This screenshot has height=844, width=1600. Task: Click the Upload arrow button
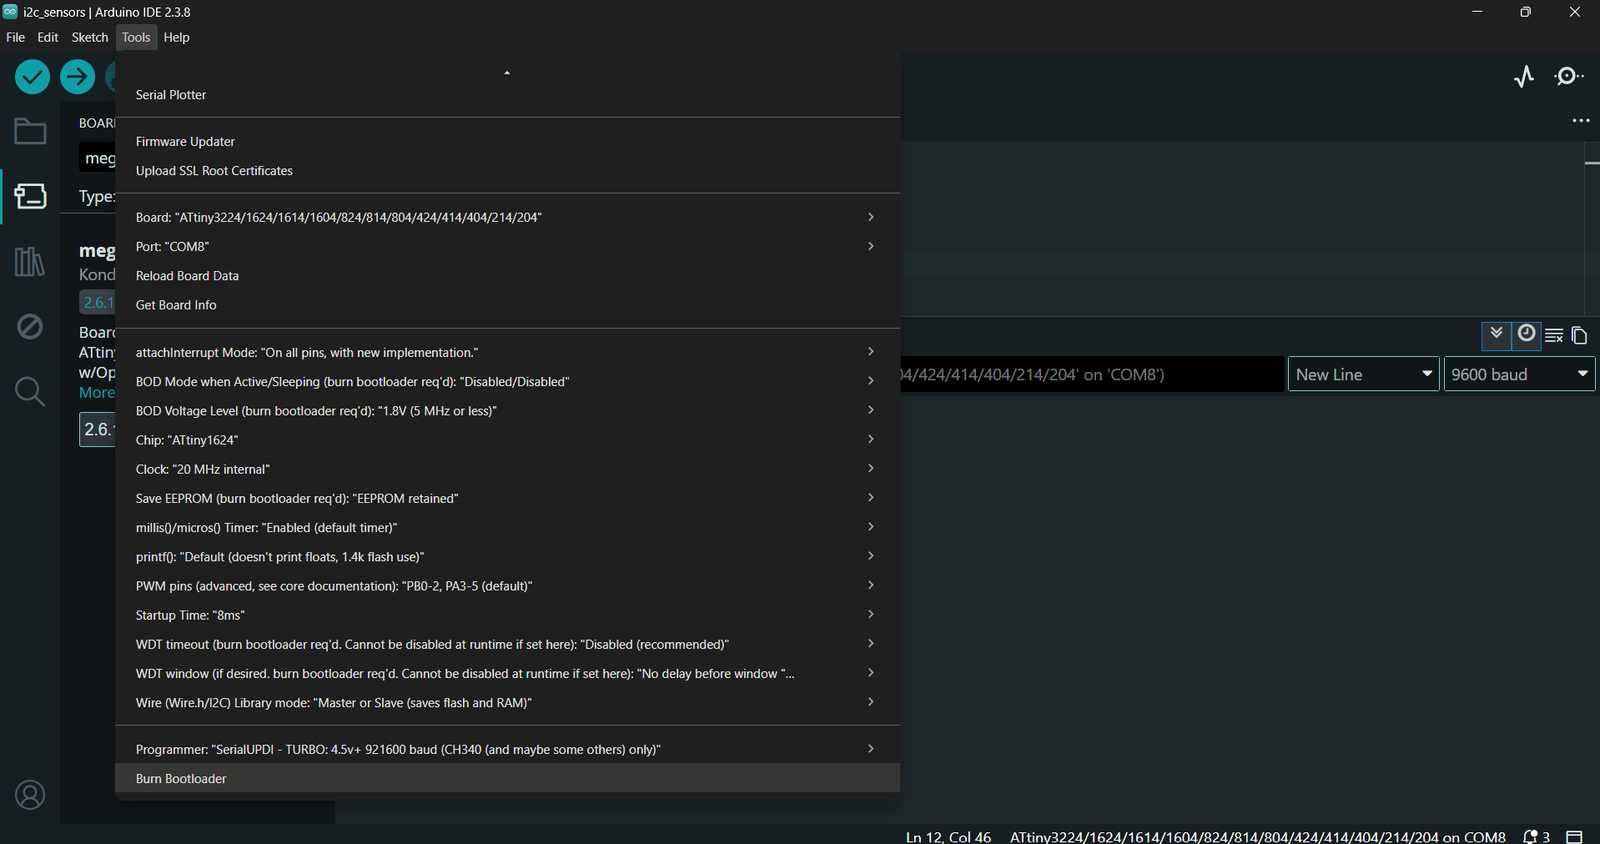(77, 77)
